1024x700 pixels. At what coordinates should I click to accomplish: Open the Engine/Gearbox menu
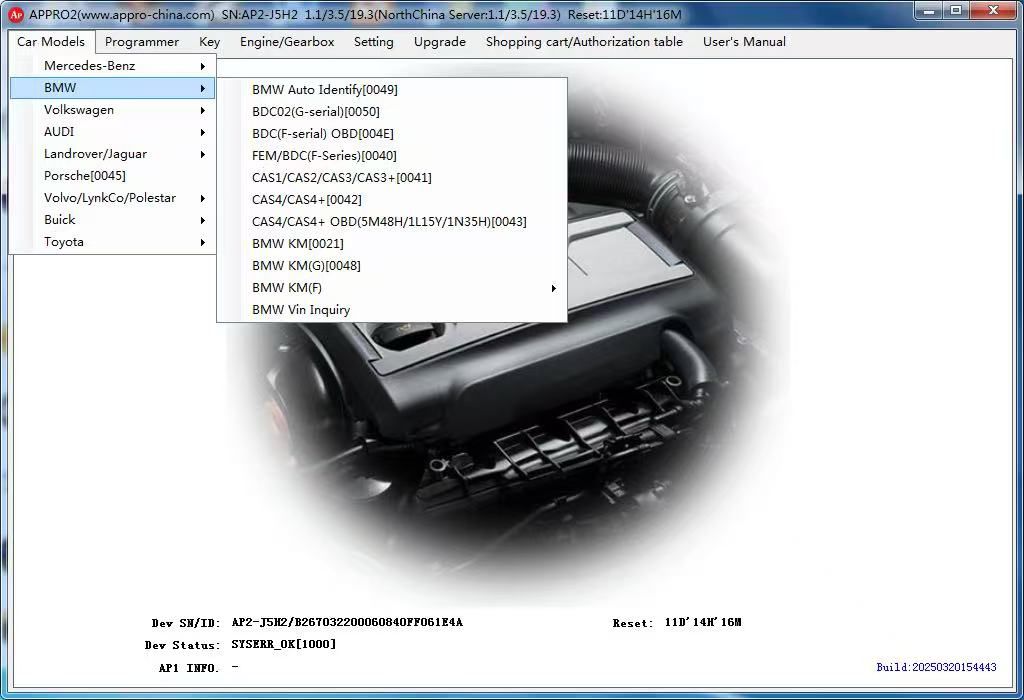(287, 42)
